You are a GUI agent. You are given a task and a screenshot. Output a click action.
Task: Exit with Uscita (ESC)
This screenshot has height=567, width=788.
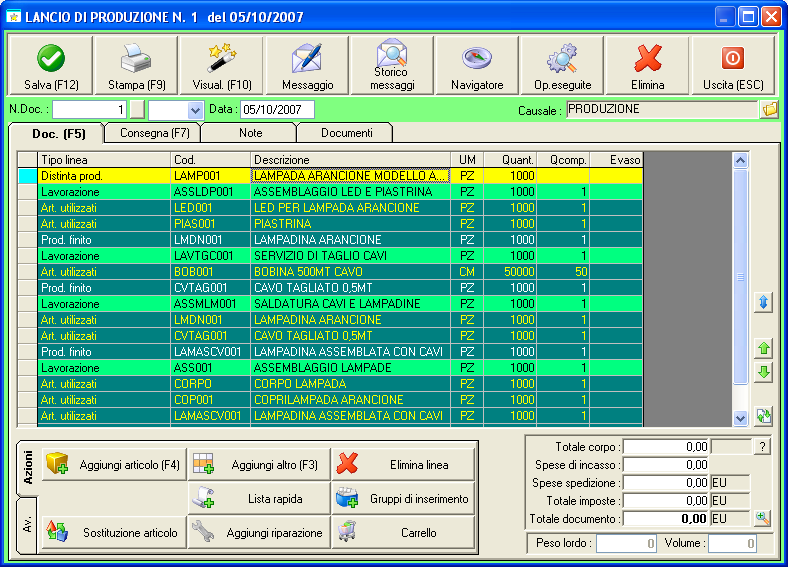tap(733, 65)
